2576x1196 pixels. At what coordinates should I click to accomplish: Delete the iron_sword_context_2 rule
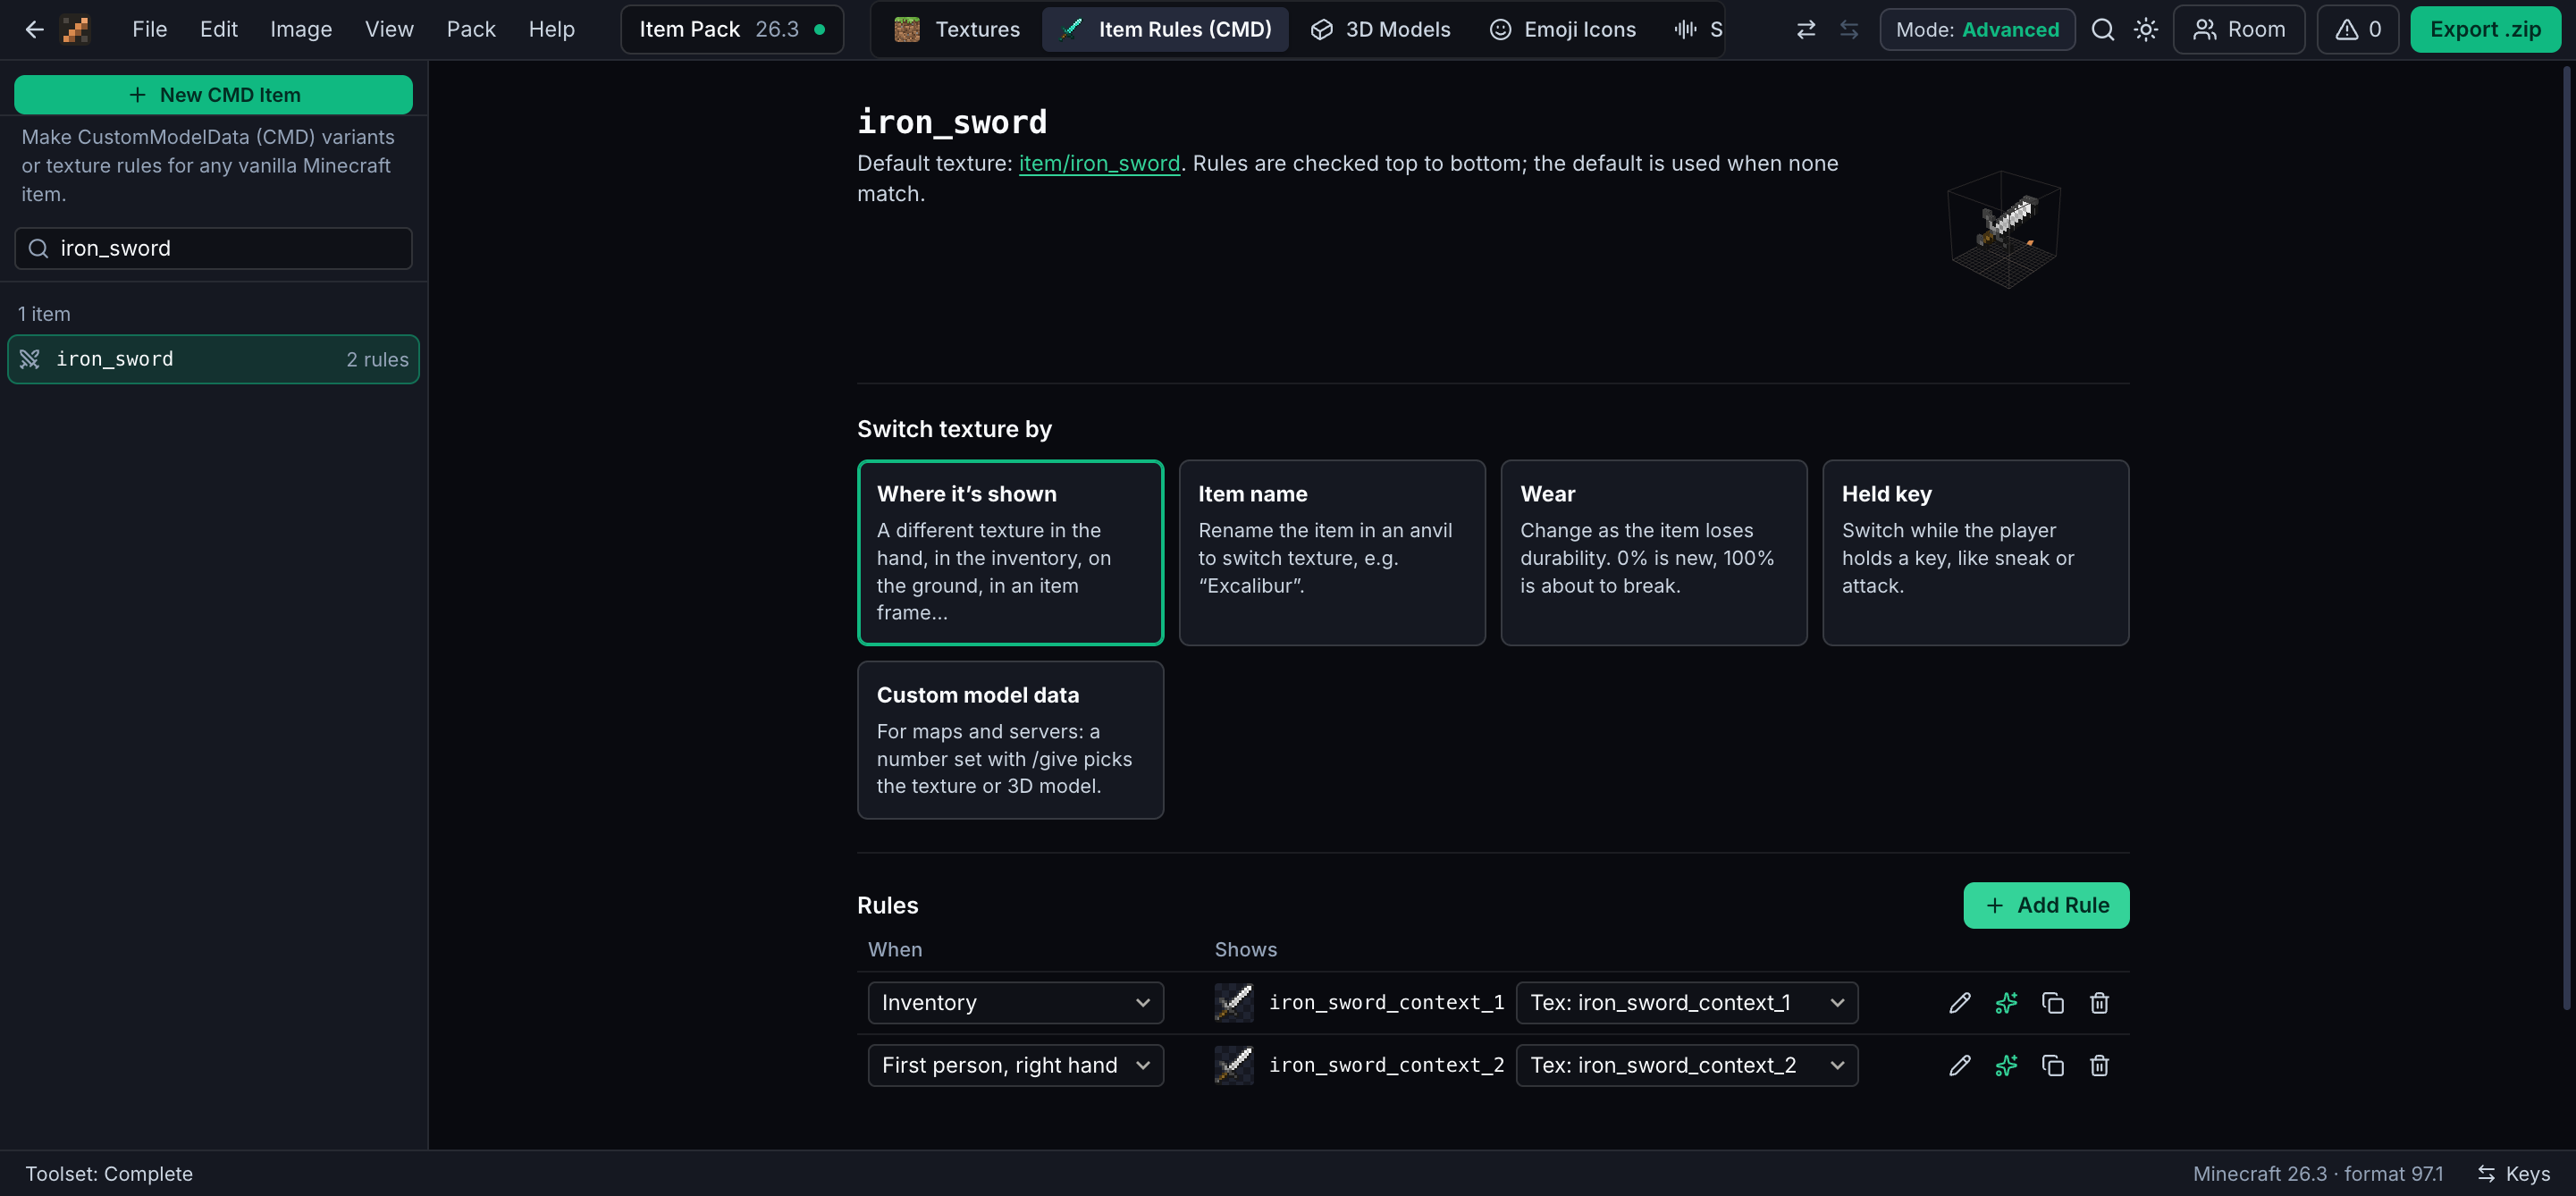[x=2099, y=1066]
